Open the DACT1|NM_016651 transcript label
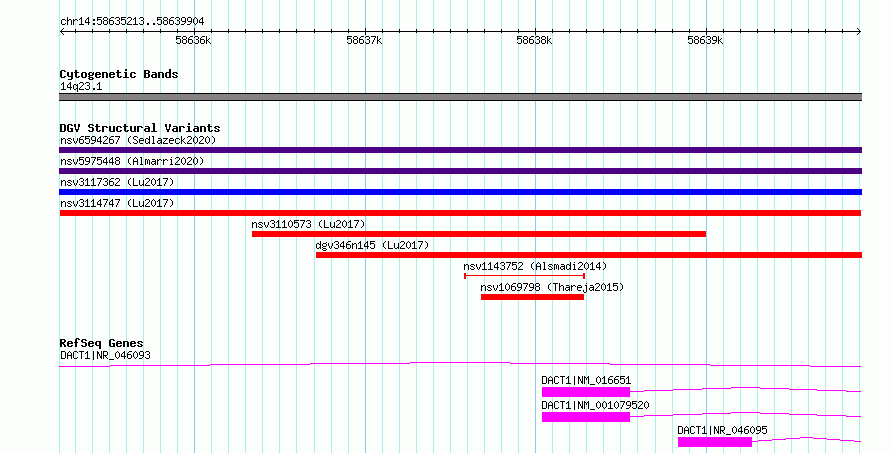The height and width of the screenshot is (453, 890). coord(586,380)
